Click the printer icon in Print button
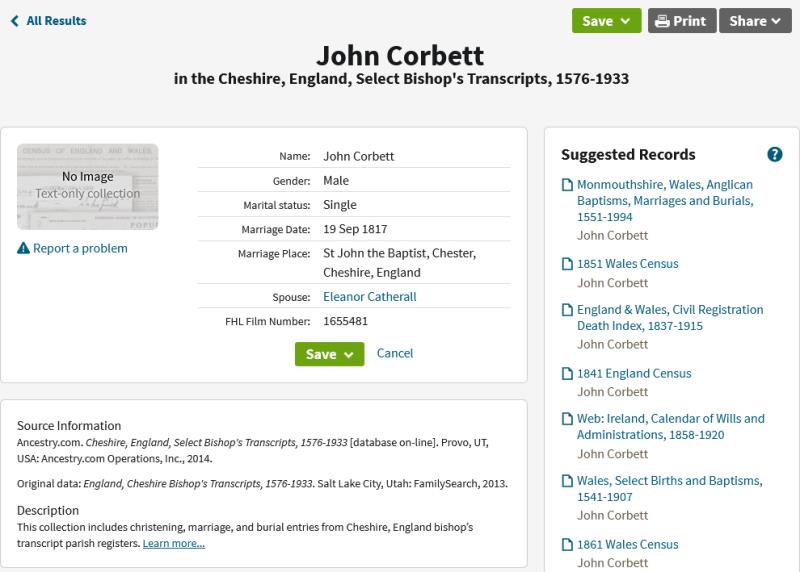Image resolution: width=800 pixels, height=572 pixels. click(661, 21)
